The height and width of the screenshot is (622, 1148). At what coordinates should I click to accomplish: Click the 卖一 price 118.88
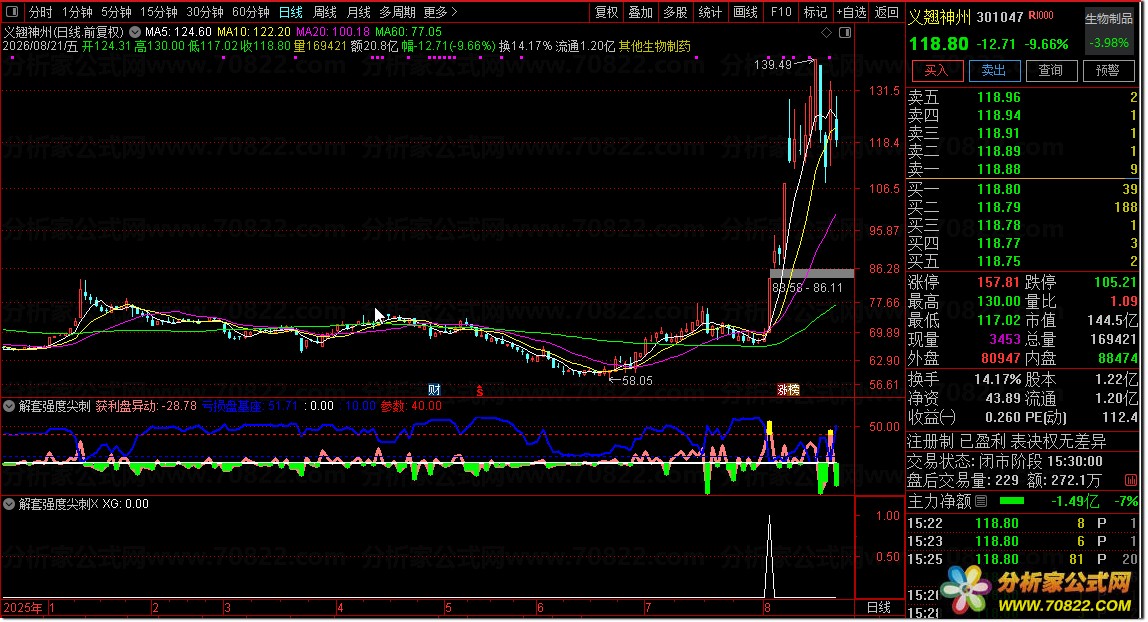point(999,170)
